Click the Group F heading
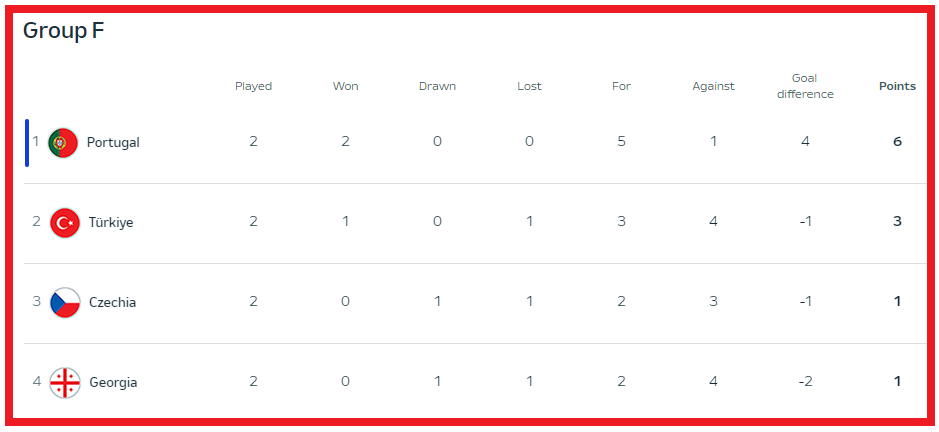 coord(64,31)
